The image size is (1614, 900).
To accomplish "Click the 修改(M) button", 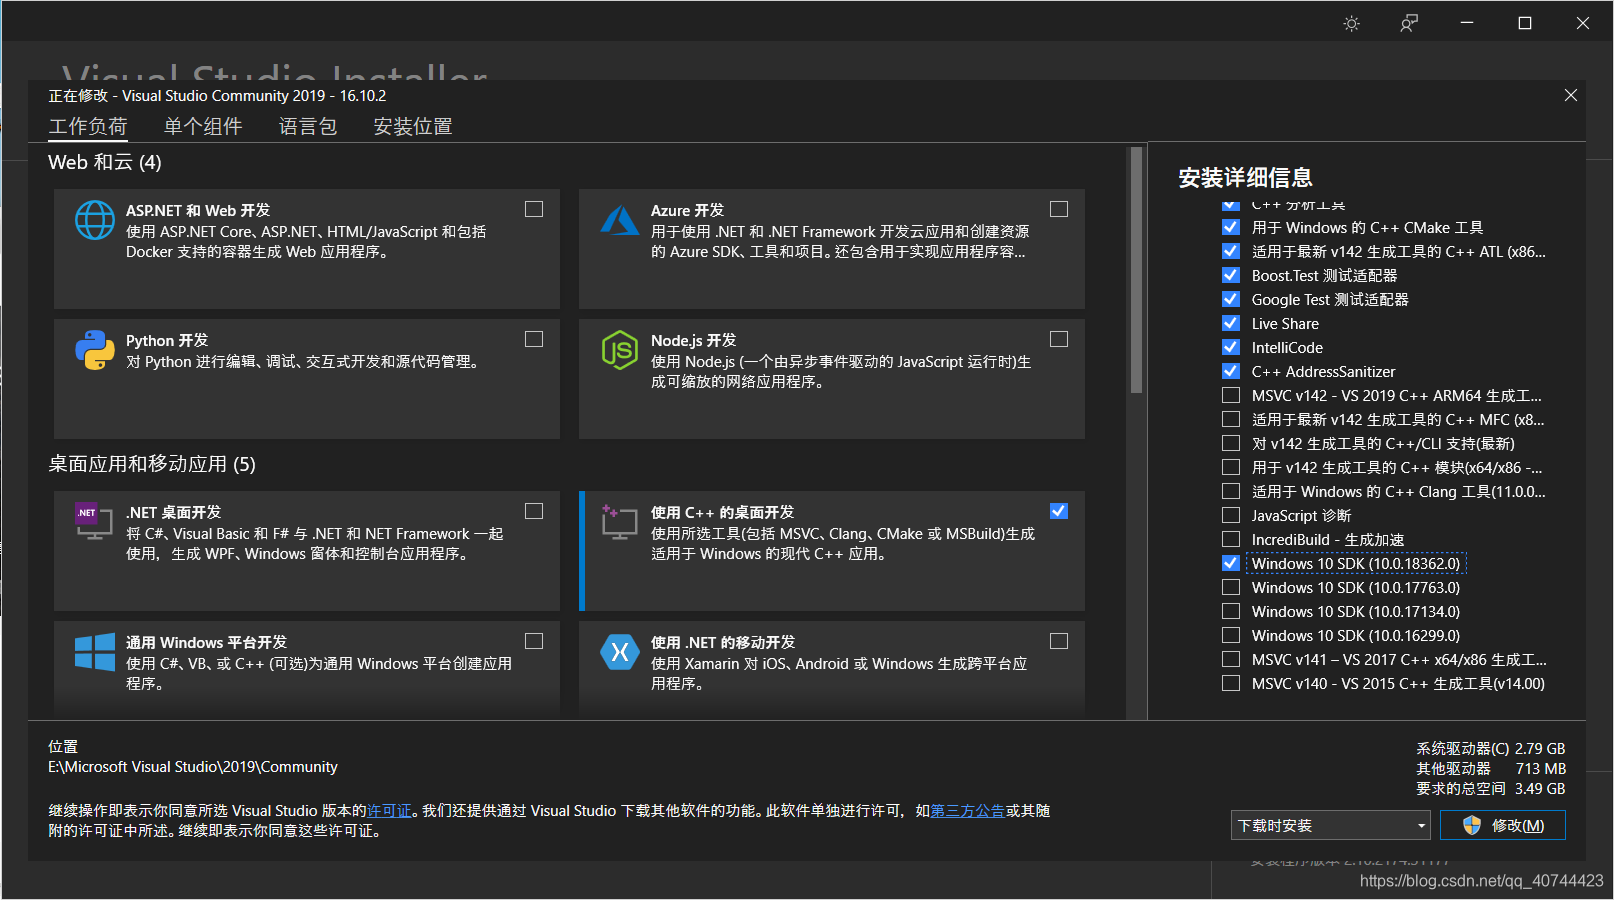I will tap(1503, 825).
